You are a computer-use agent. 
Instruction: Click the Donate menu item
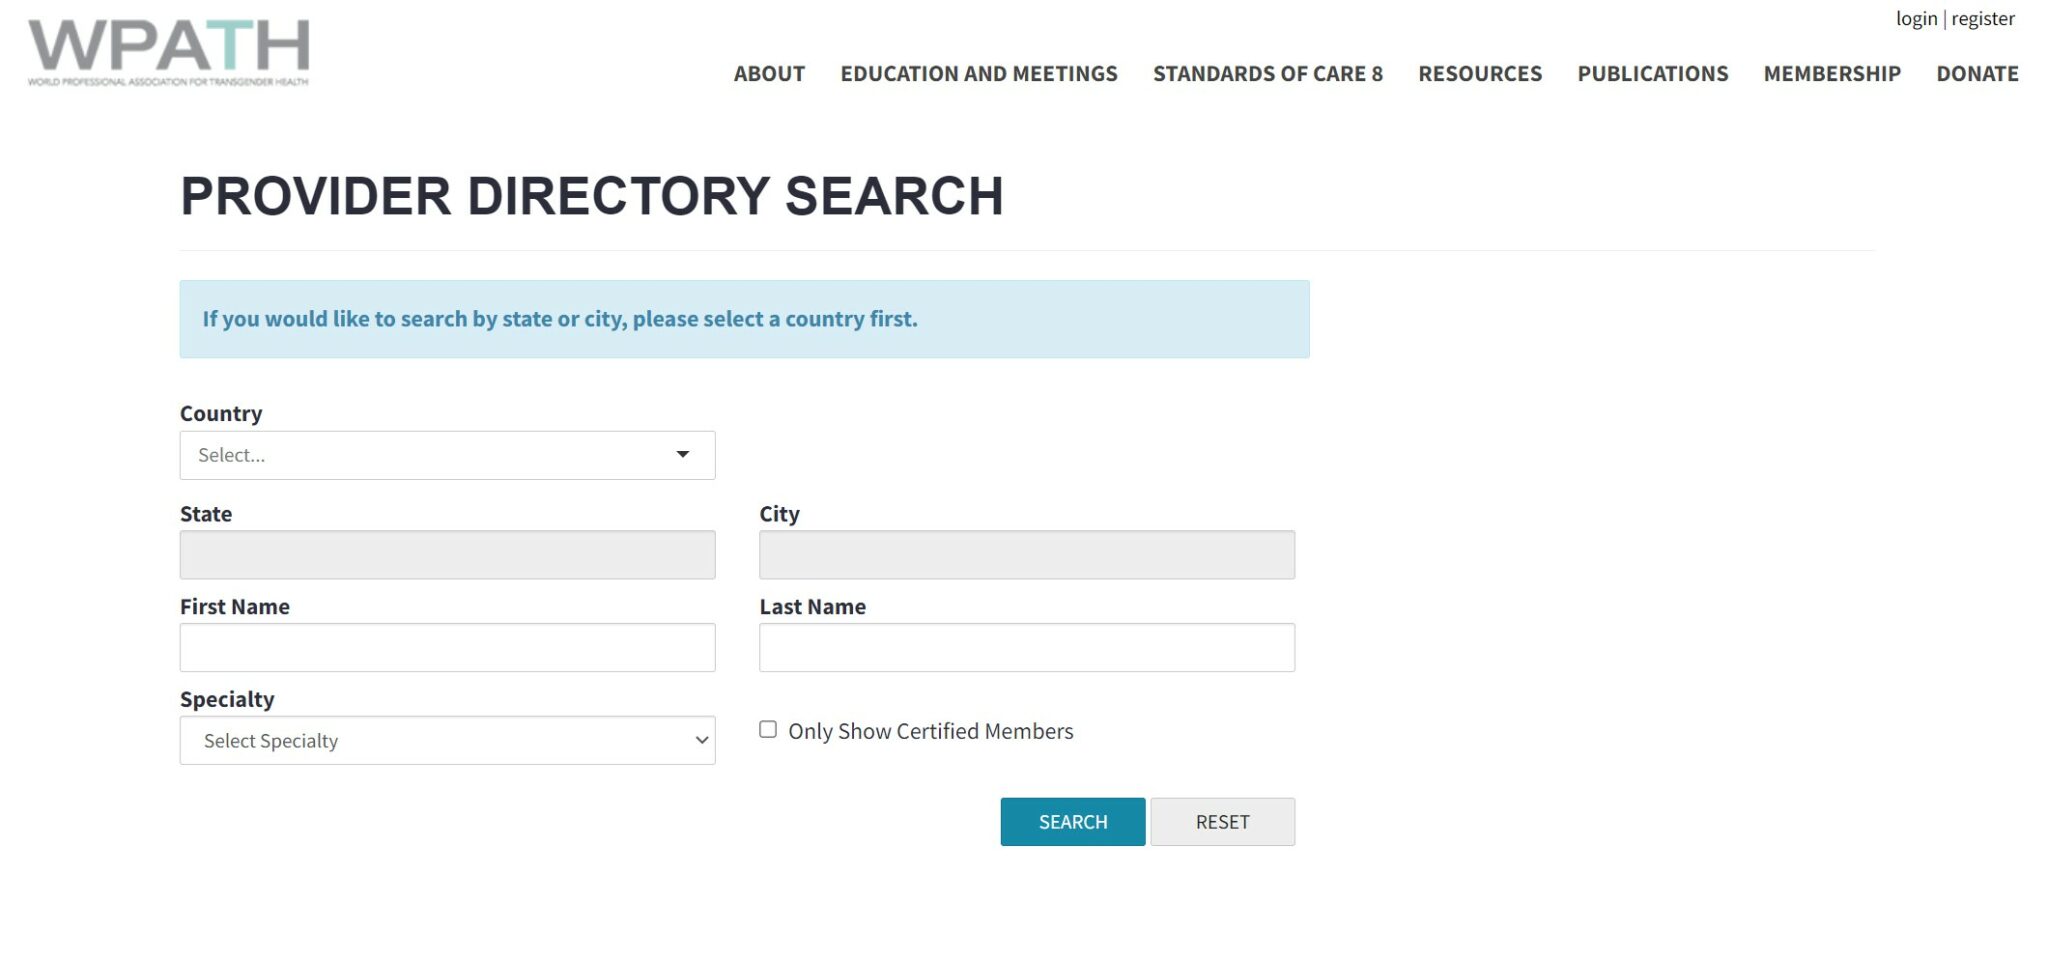coord(1977,74)
